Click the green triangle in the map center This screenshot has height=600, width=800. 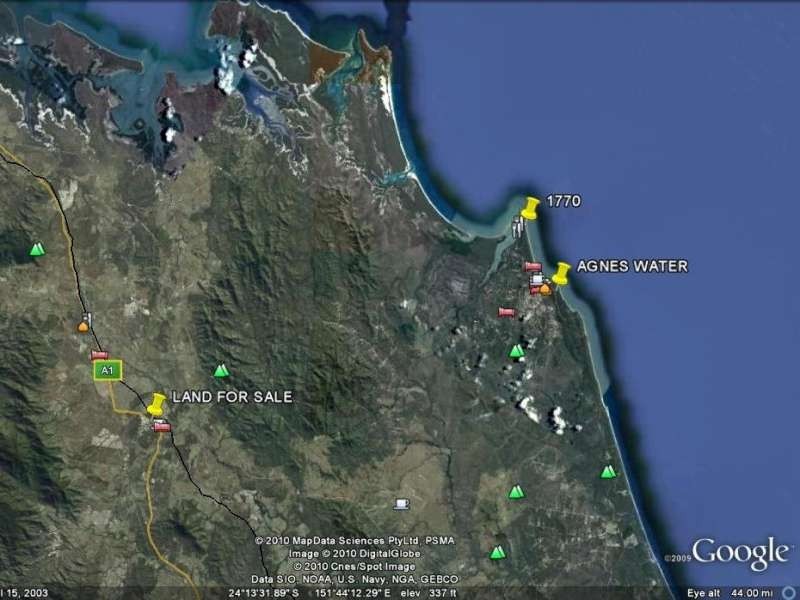click(222, 369)
